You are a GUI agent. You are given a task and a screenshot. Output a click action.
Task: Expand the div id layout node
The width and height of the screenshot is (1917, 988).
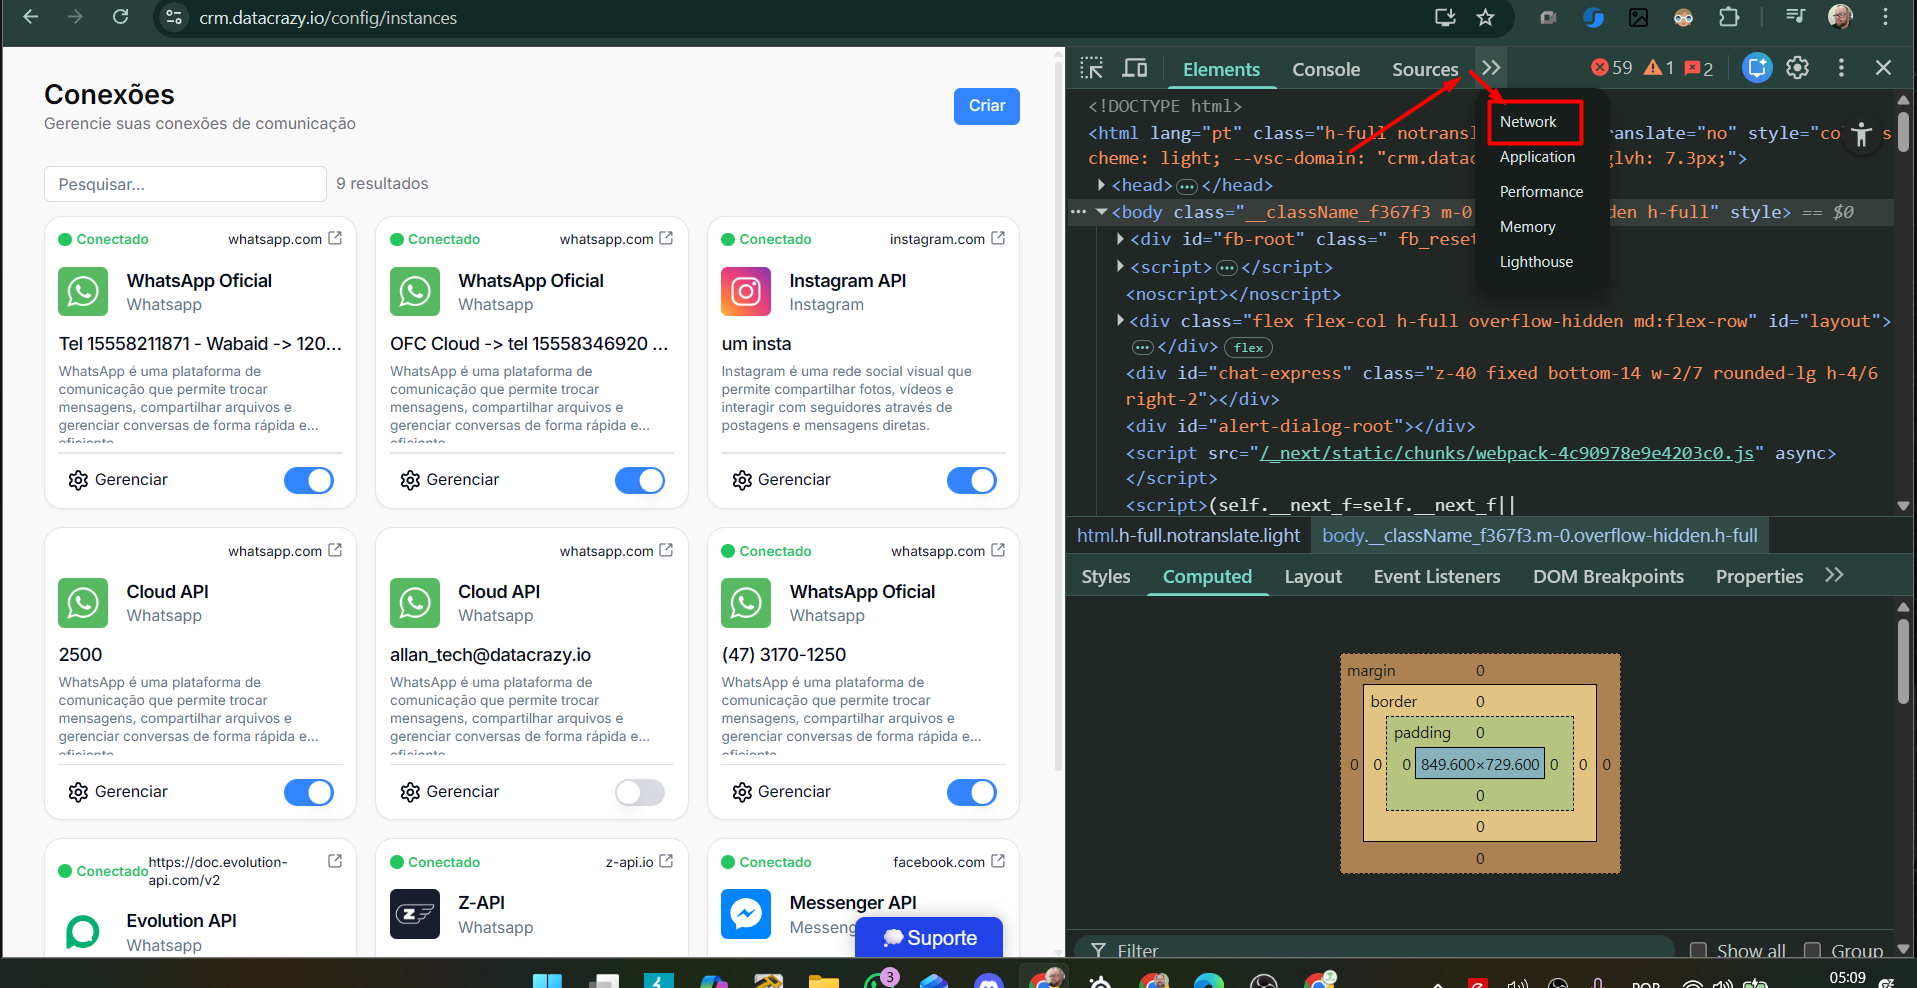pos(1120,321)
